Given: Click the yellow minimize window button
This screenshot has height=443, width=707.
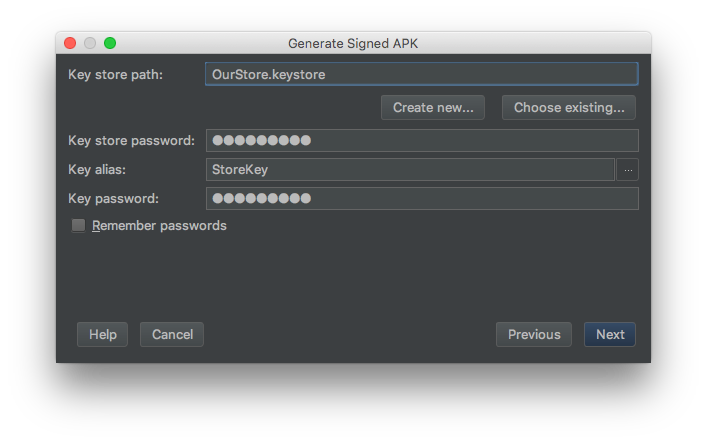Looking at the screenshot, I should point(90,43).
